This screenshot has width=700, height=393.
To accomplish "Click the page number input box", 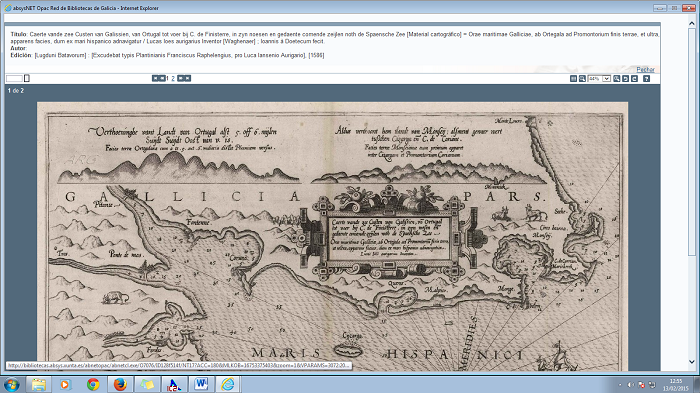I will (14, 78).
